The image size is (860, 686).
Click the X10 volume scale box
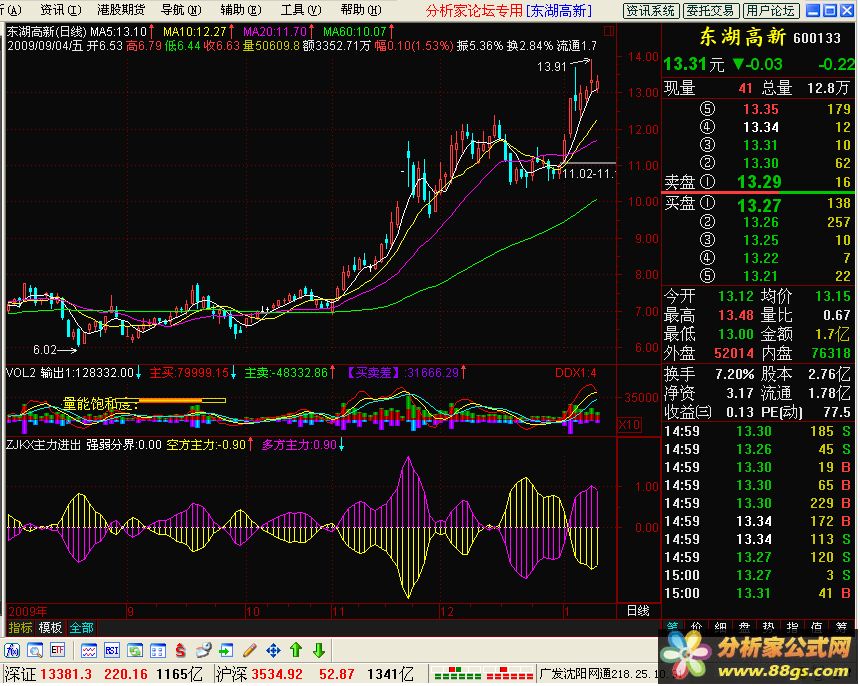[629, 424]
